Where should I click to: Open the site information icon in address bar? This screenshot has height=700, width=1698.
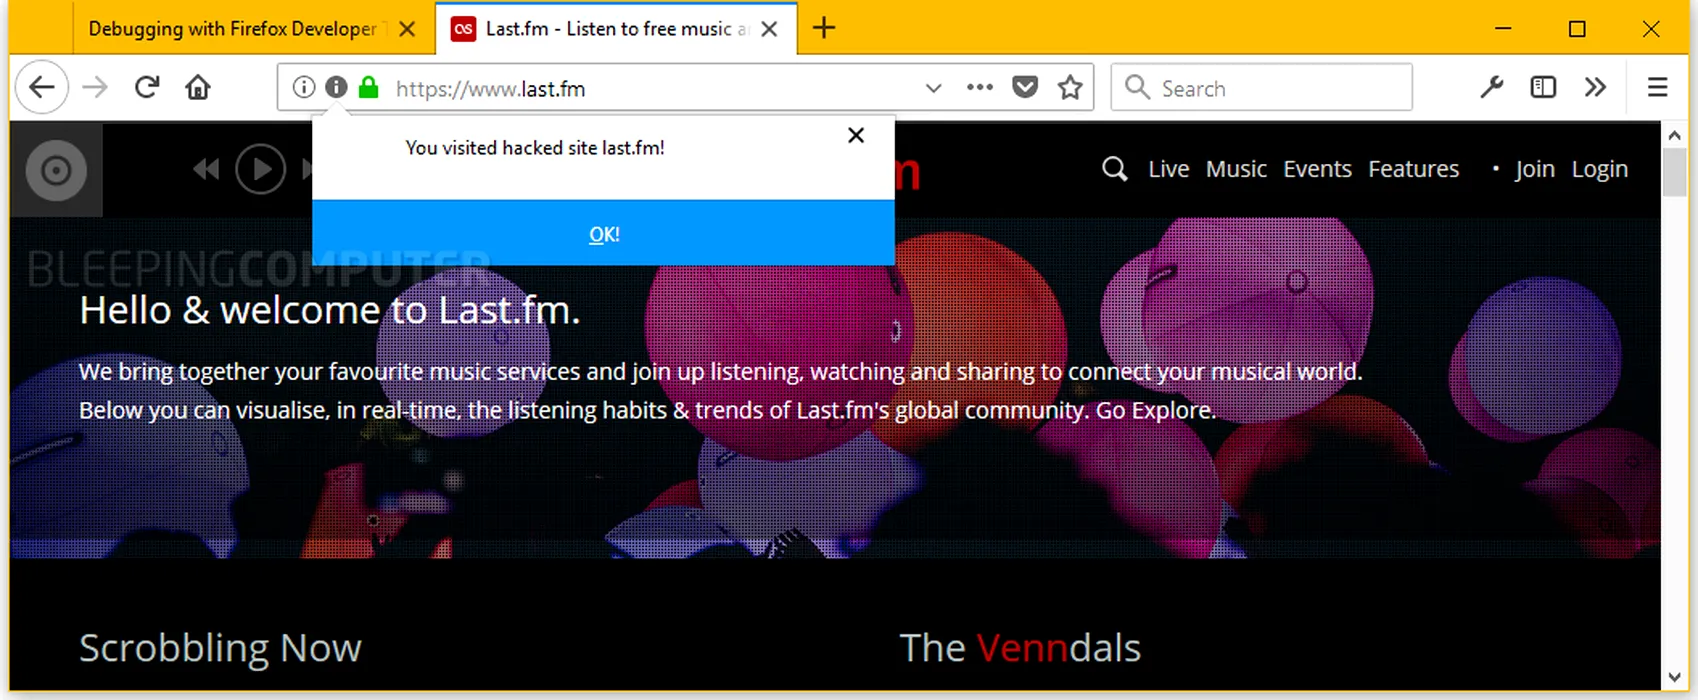click(x=304, y=88)
